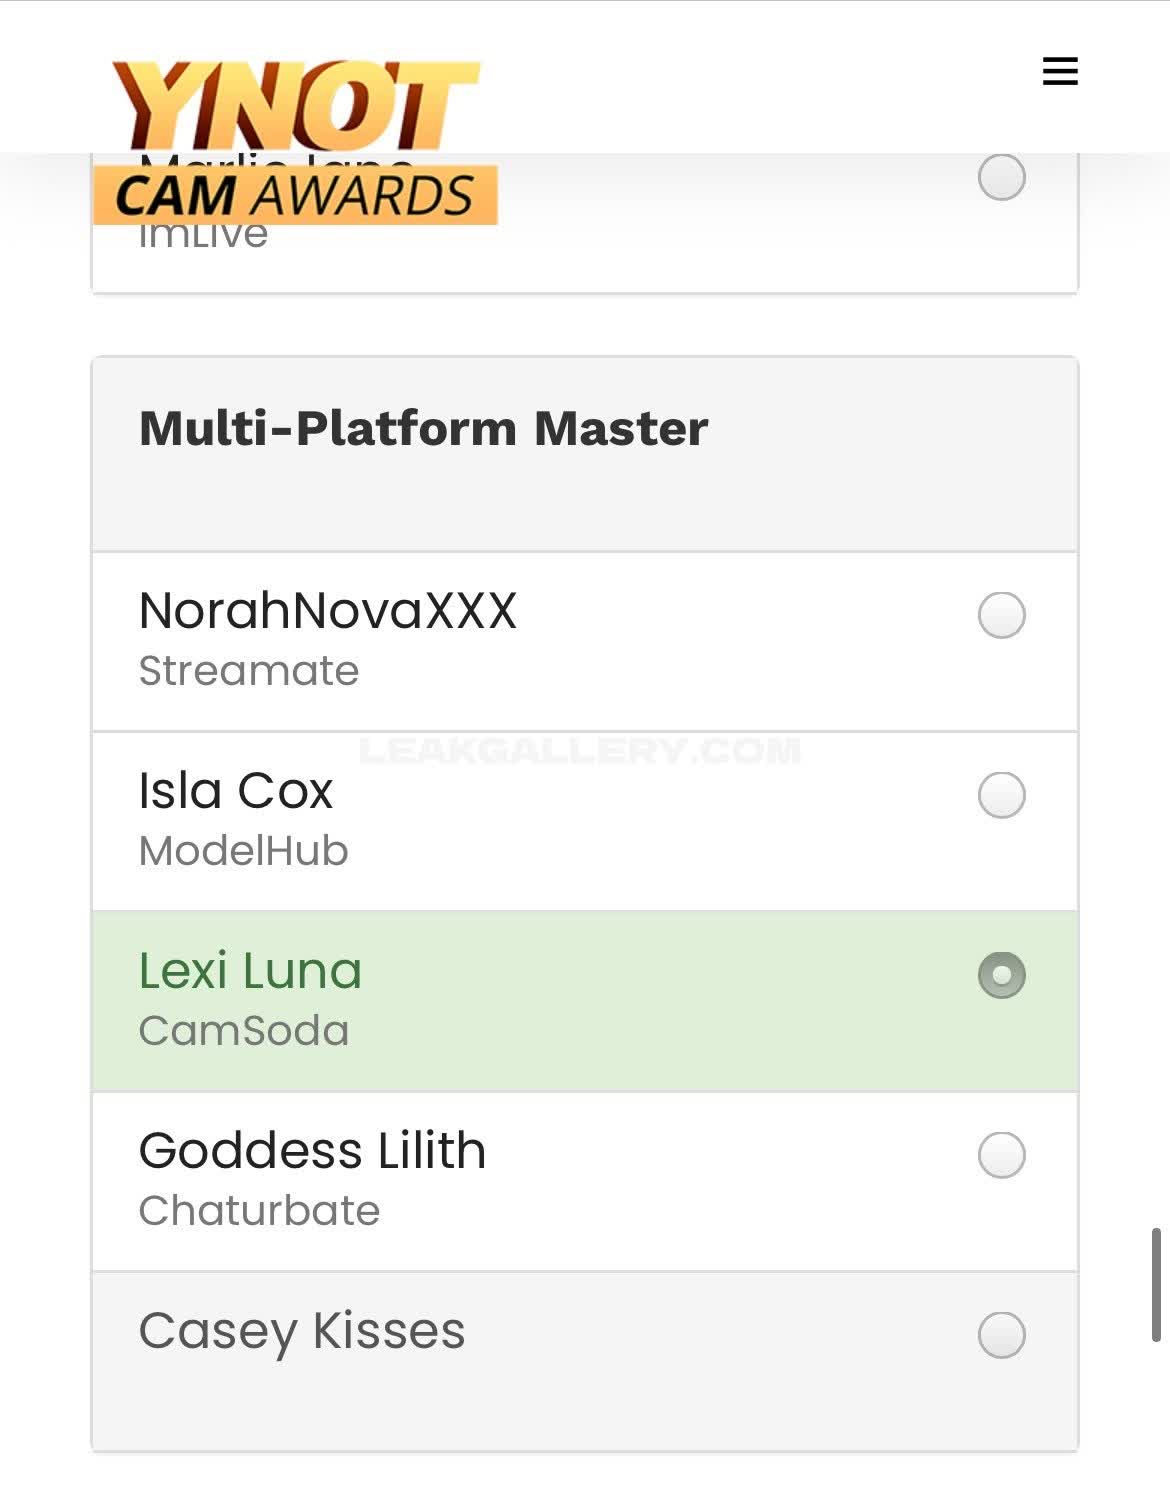
Task: Select the ImLive nominee radio button
Action: [1001, 178]
